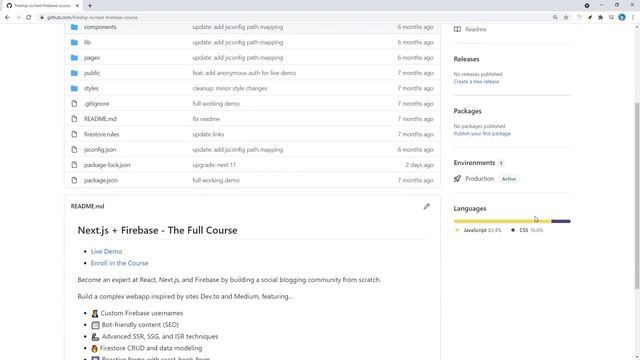This screenshot has height=360, width=640.
Task: Click the zoom magnifier icon in address bar
Action: pos(555,18)
